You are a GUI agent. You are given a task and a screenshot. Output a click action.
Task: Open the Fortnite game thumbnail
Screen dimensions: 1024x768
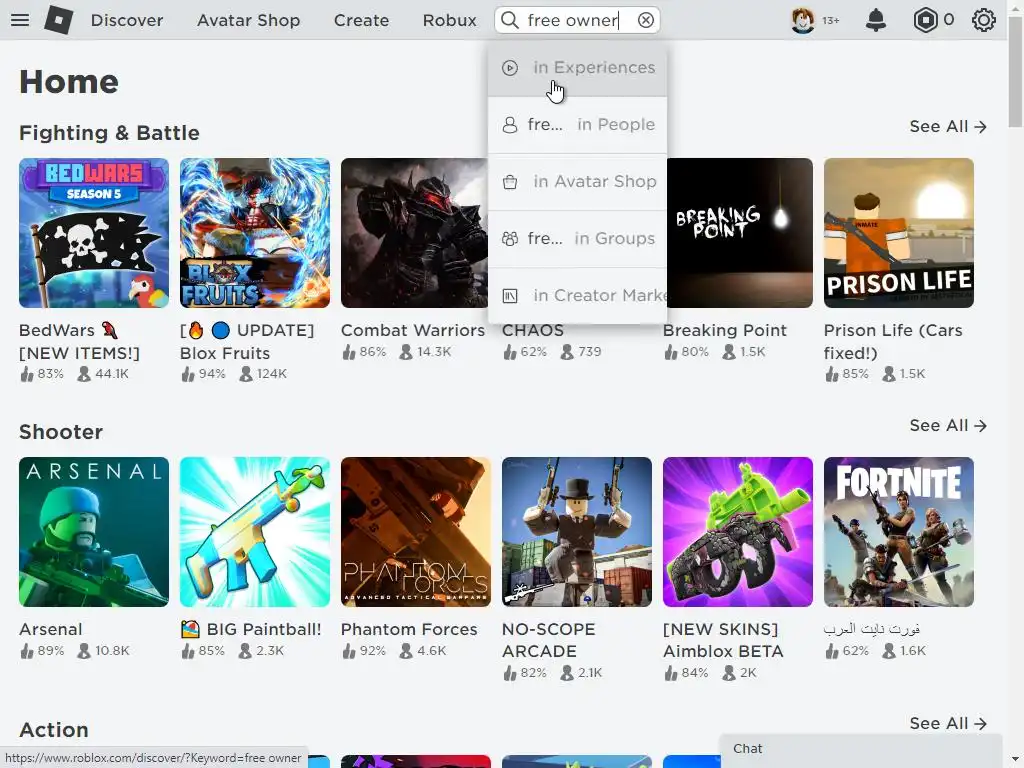[899, 532]
